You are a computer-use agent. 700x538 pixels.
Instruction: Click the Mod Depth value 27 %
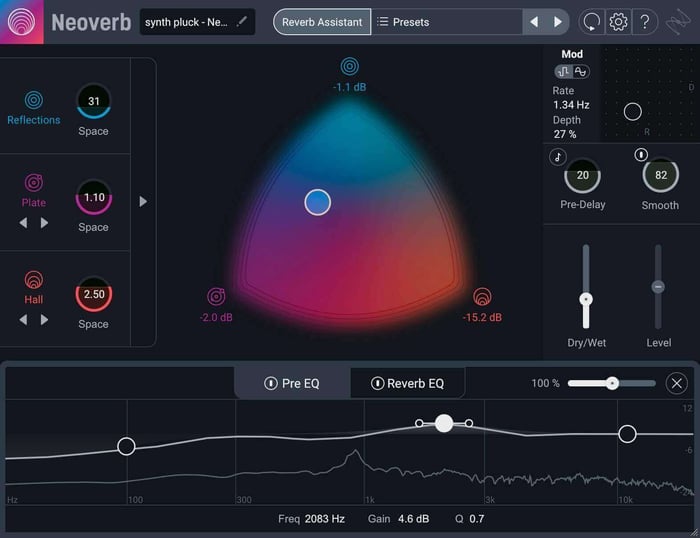[x=565, y=134]
